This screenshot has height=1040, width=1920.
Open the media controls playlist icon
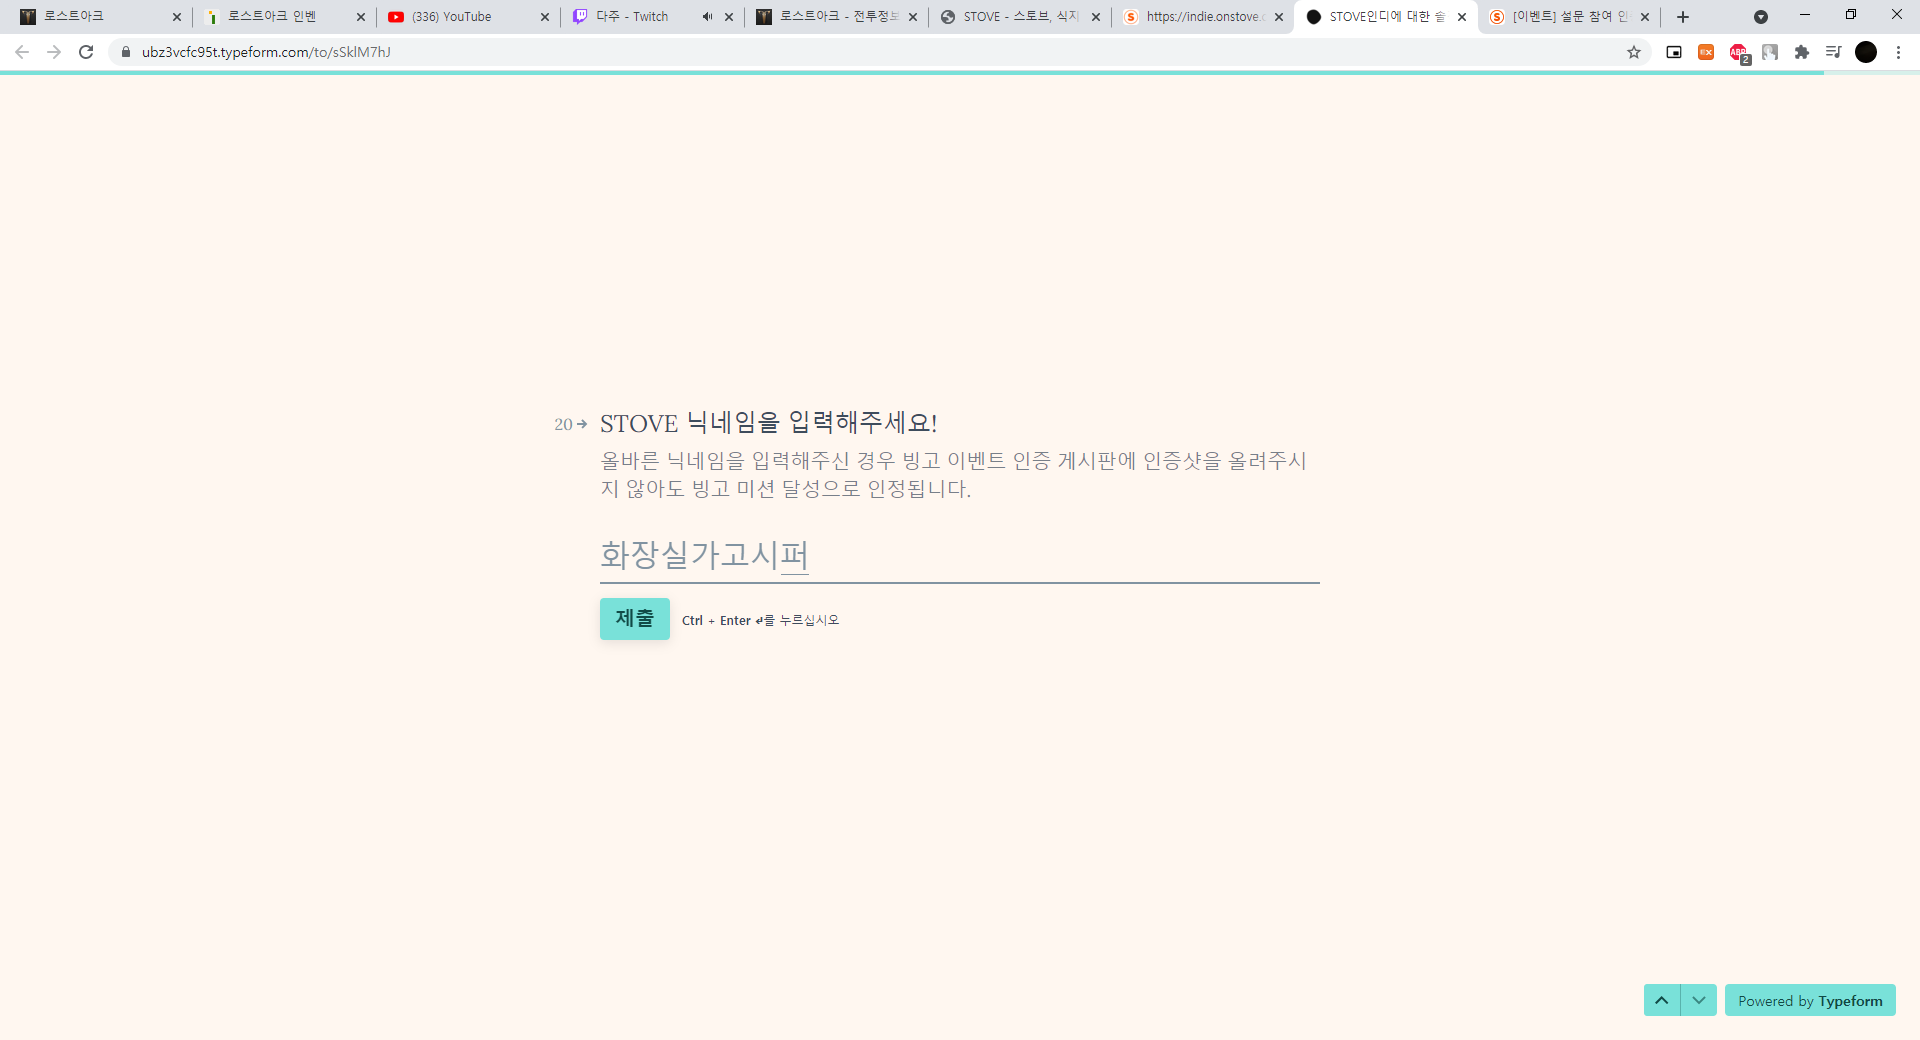[1833, 52]
